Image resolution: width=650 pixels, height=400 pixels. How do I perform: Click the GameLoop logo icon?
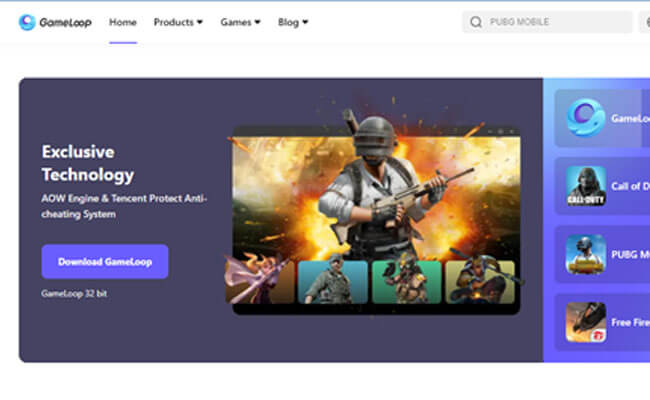pyautogui.click(x=27, y=22)
